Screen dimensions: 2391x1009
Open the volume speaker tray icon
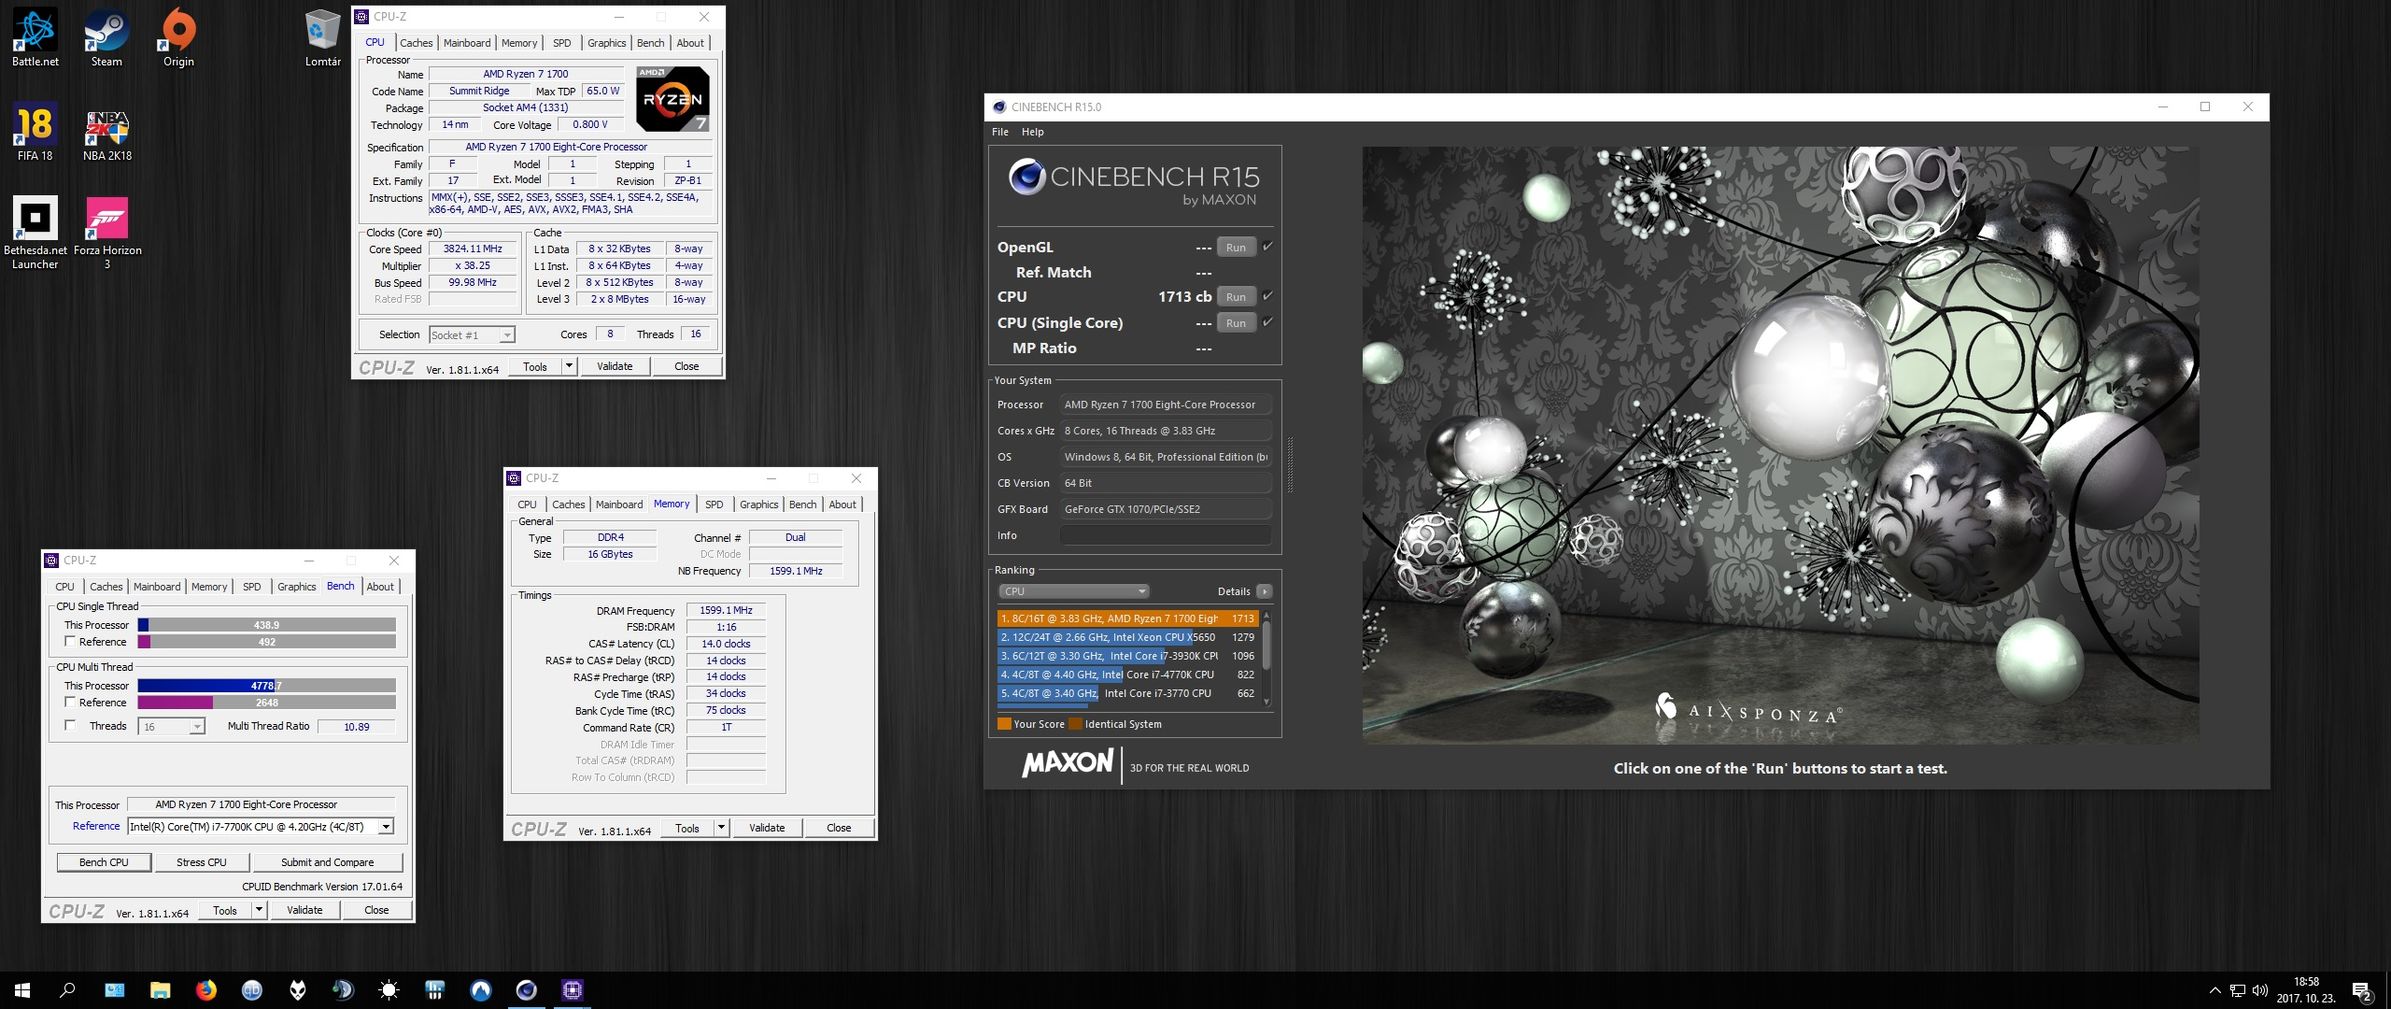[2260, 991]
